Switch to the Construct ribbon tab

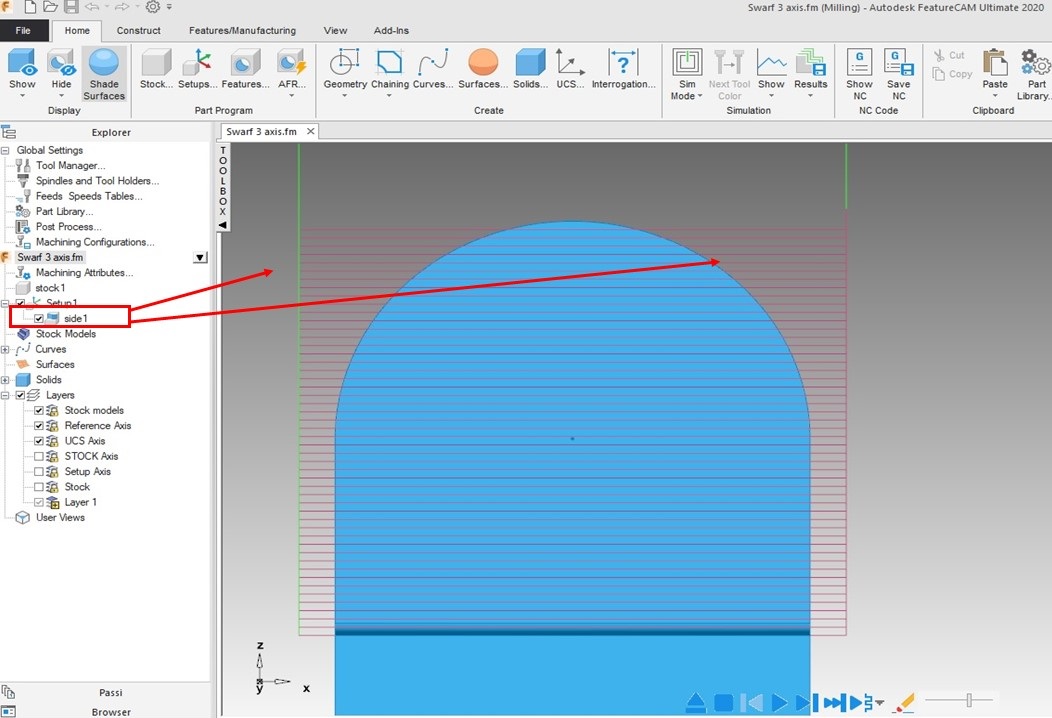click(x=139, y=30)
